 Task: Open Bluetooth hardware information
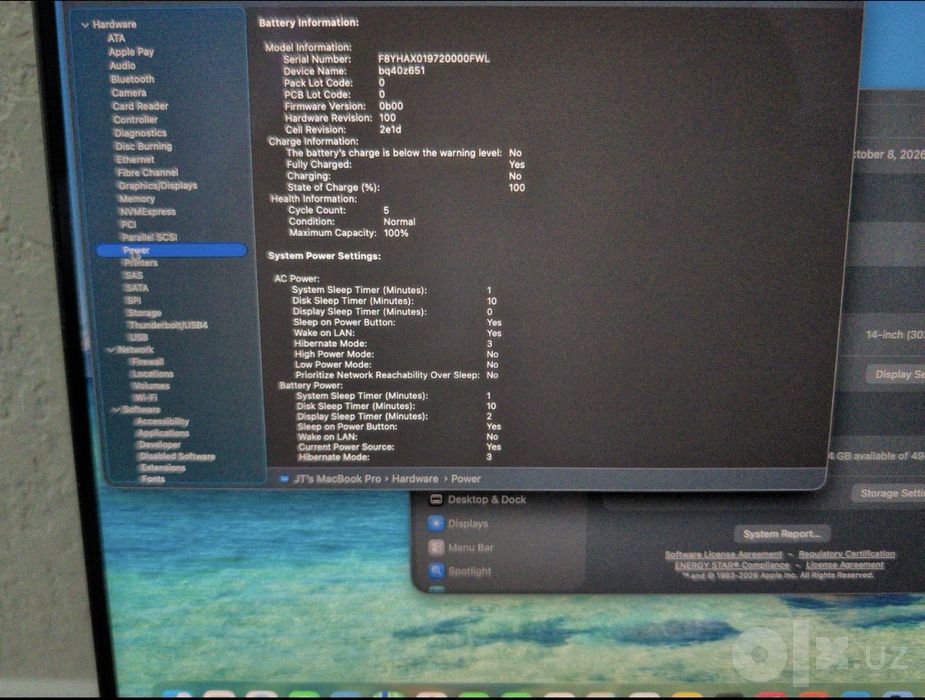click(x=132, y=79)
